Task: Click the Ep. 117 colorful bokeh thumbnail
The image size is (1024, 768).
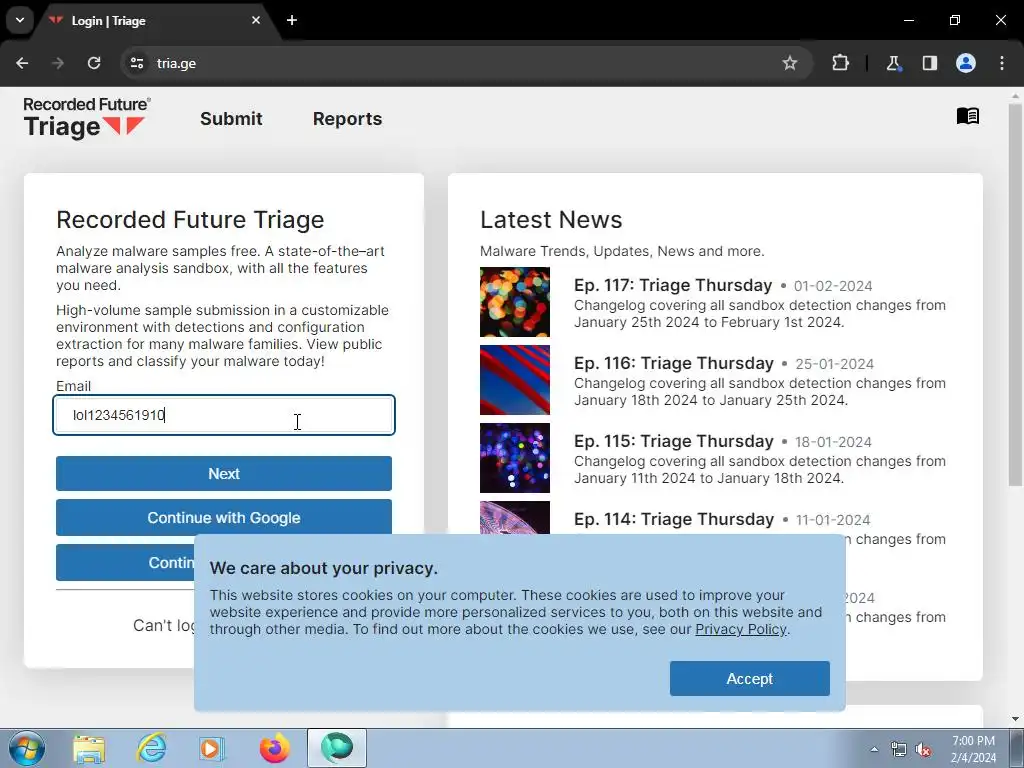Action: pyautogui.click(x=515, y=302)
